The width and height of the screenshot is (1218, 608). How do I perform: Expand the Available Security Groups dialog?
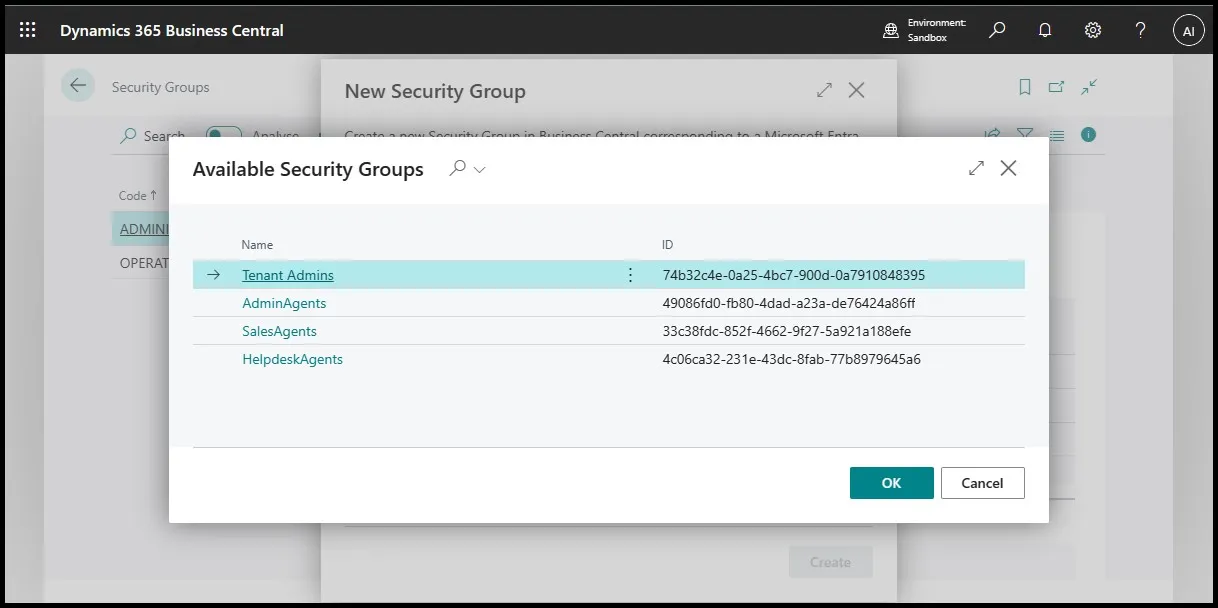(977, 169)
